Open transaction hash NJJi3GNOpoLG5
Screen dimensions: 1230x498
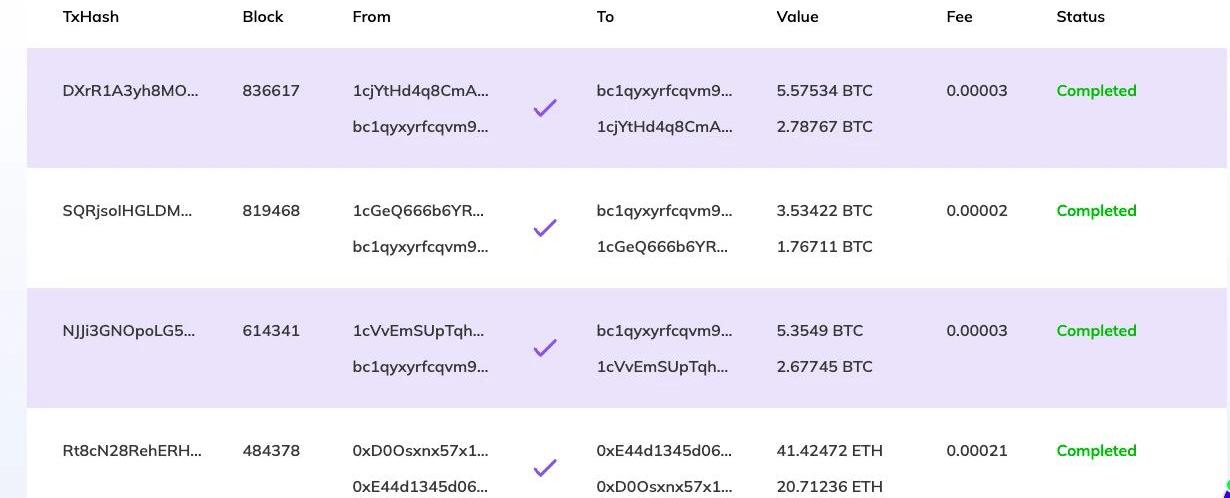(128, 331)
